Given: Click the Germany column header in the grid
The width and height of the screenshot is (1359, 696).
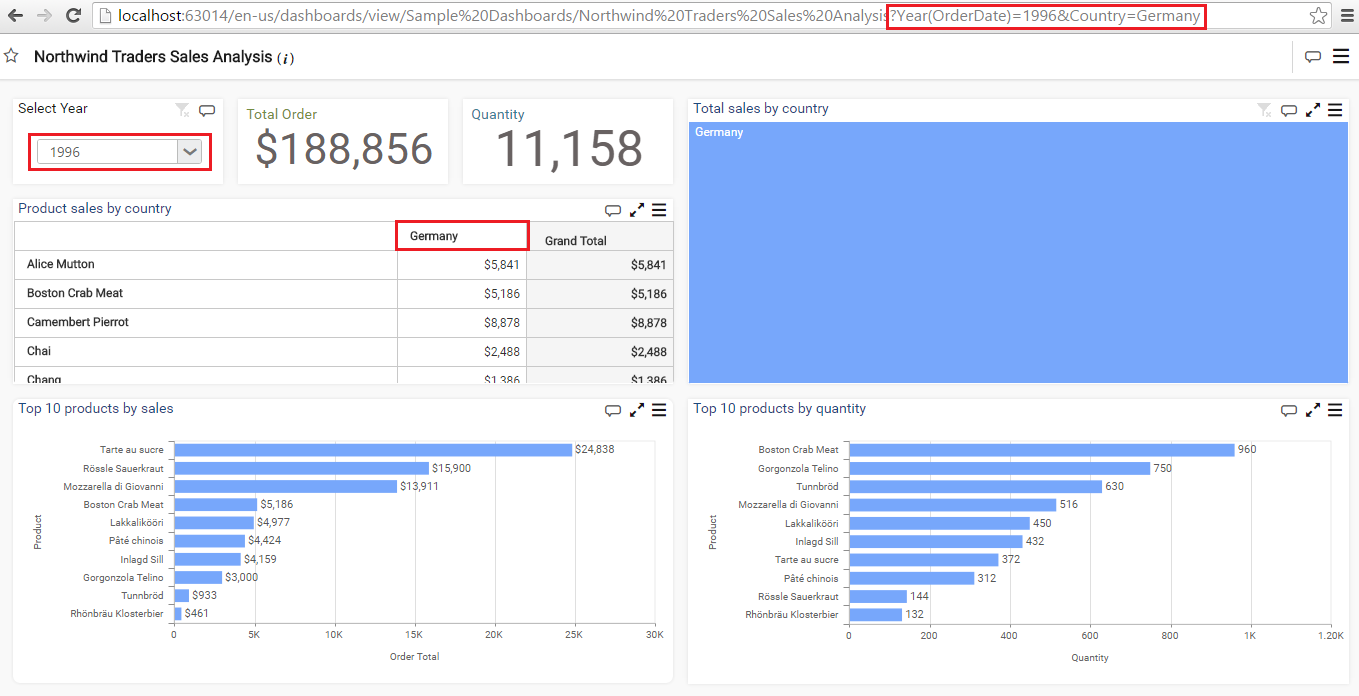Looking at the screenshot, I should [462, 236].
